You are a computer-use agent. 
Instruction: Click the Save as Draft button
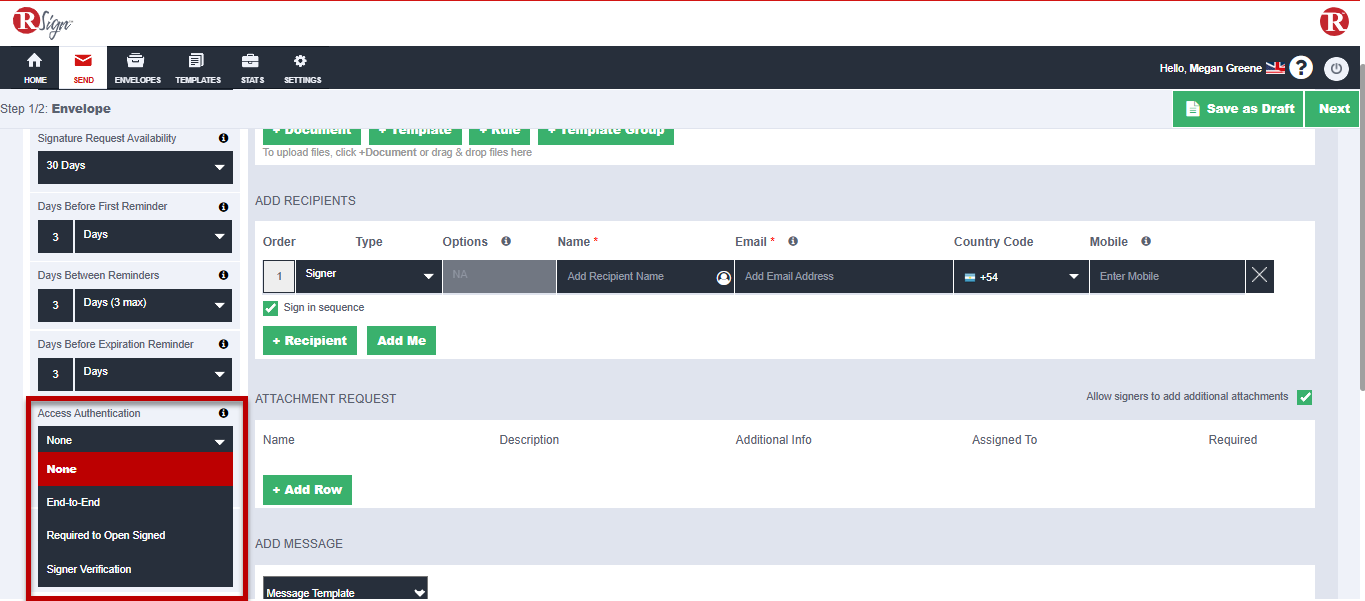tap(1237, 108)
